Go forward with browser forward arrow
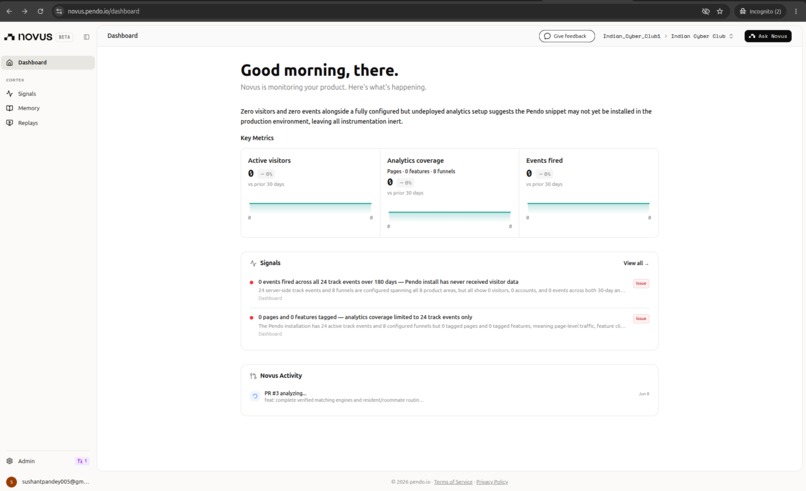The image size is (806, 491). [25, 11]
